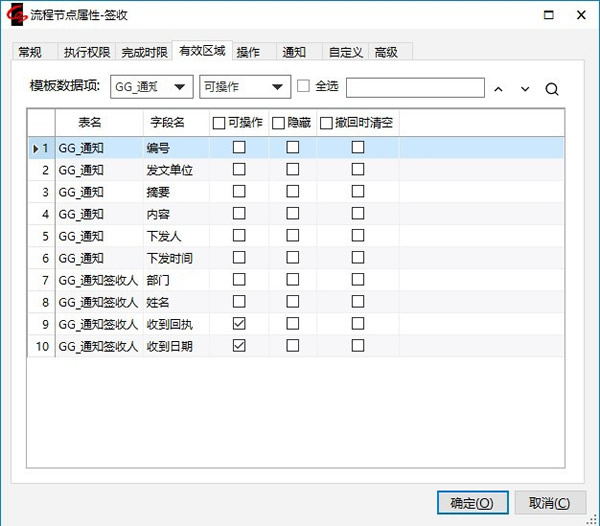The height and width of the screenshot is (526, 600).
Task: Click the up arrow navigation icon
Action: pyautogui.click(x=499, y=88)
